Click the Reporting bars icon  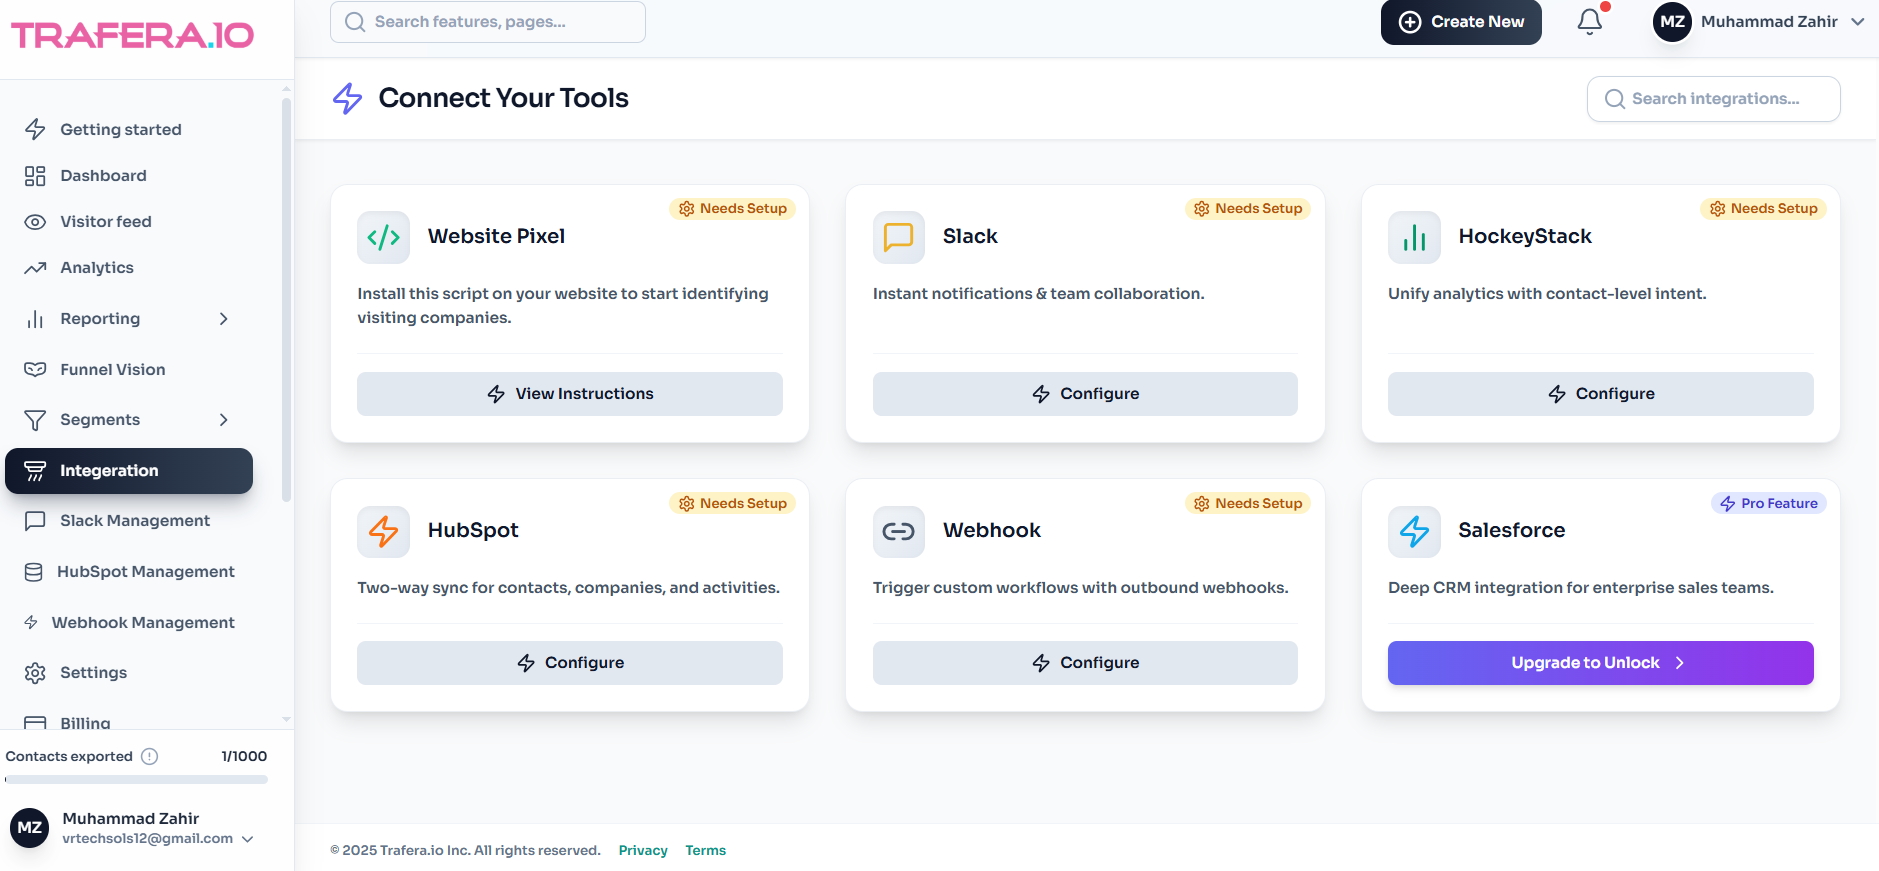pyautogui.click(x=35, y=319)
